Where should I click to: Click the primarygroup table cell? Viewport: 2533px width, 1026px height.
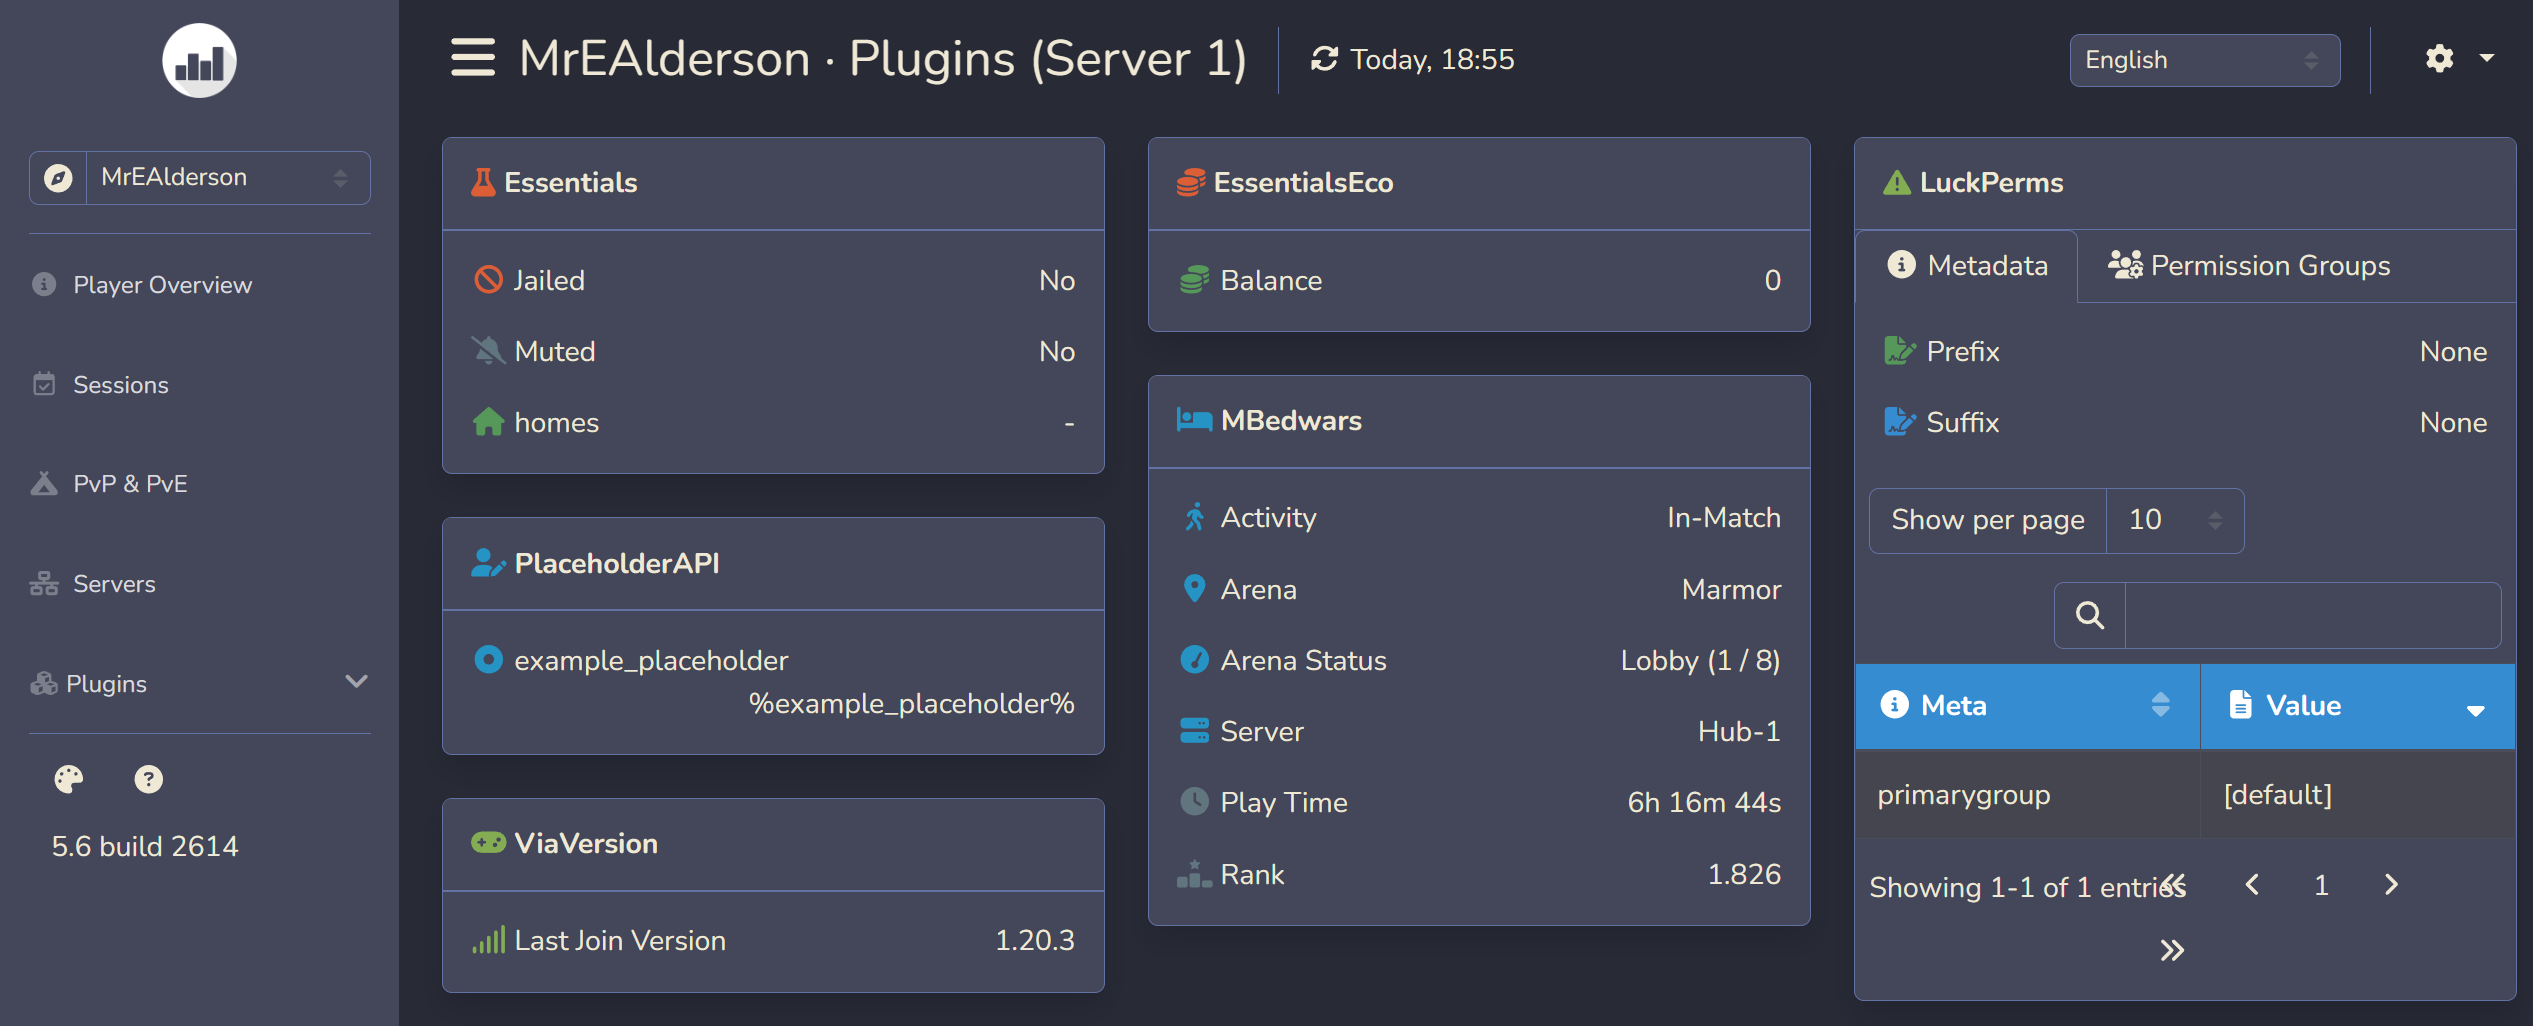2027,795
